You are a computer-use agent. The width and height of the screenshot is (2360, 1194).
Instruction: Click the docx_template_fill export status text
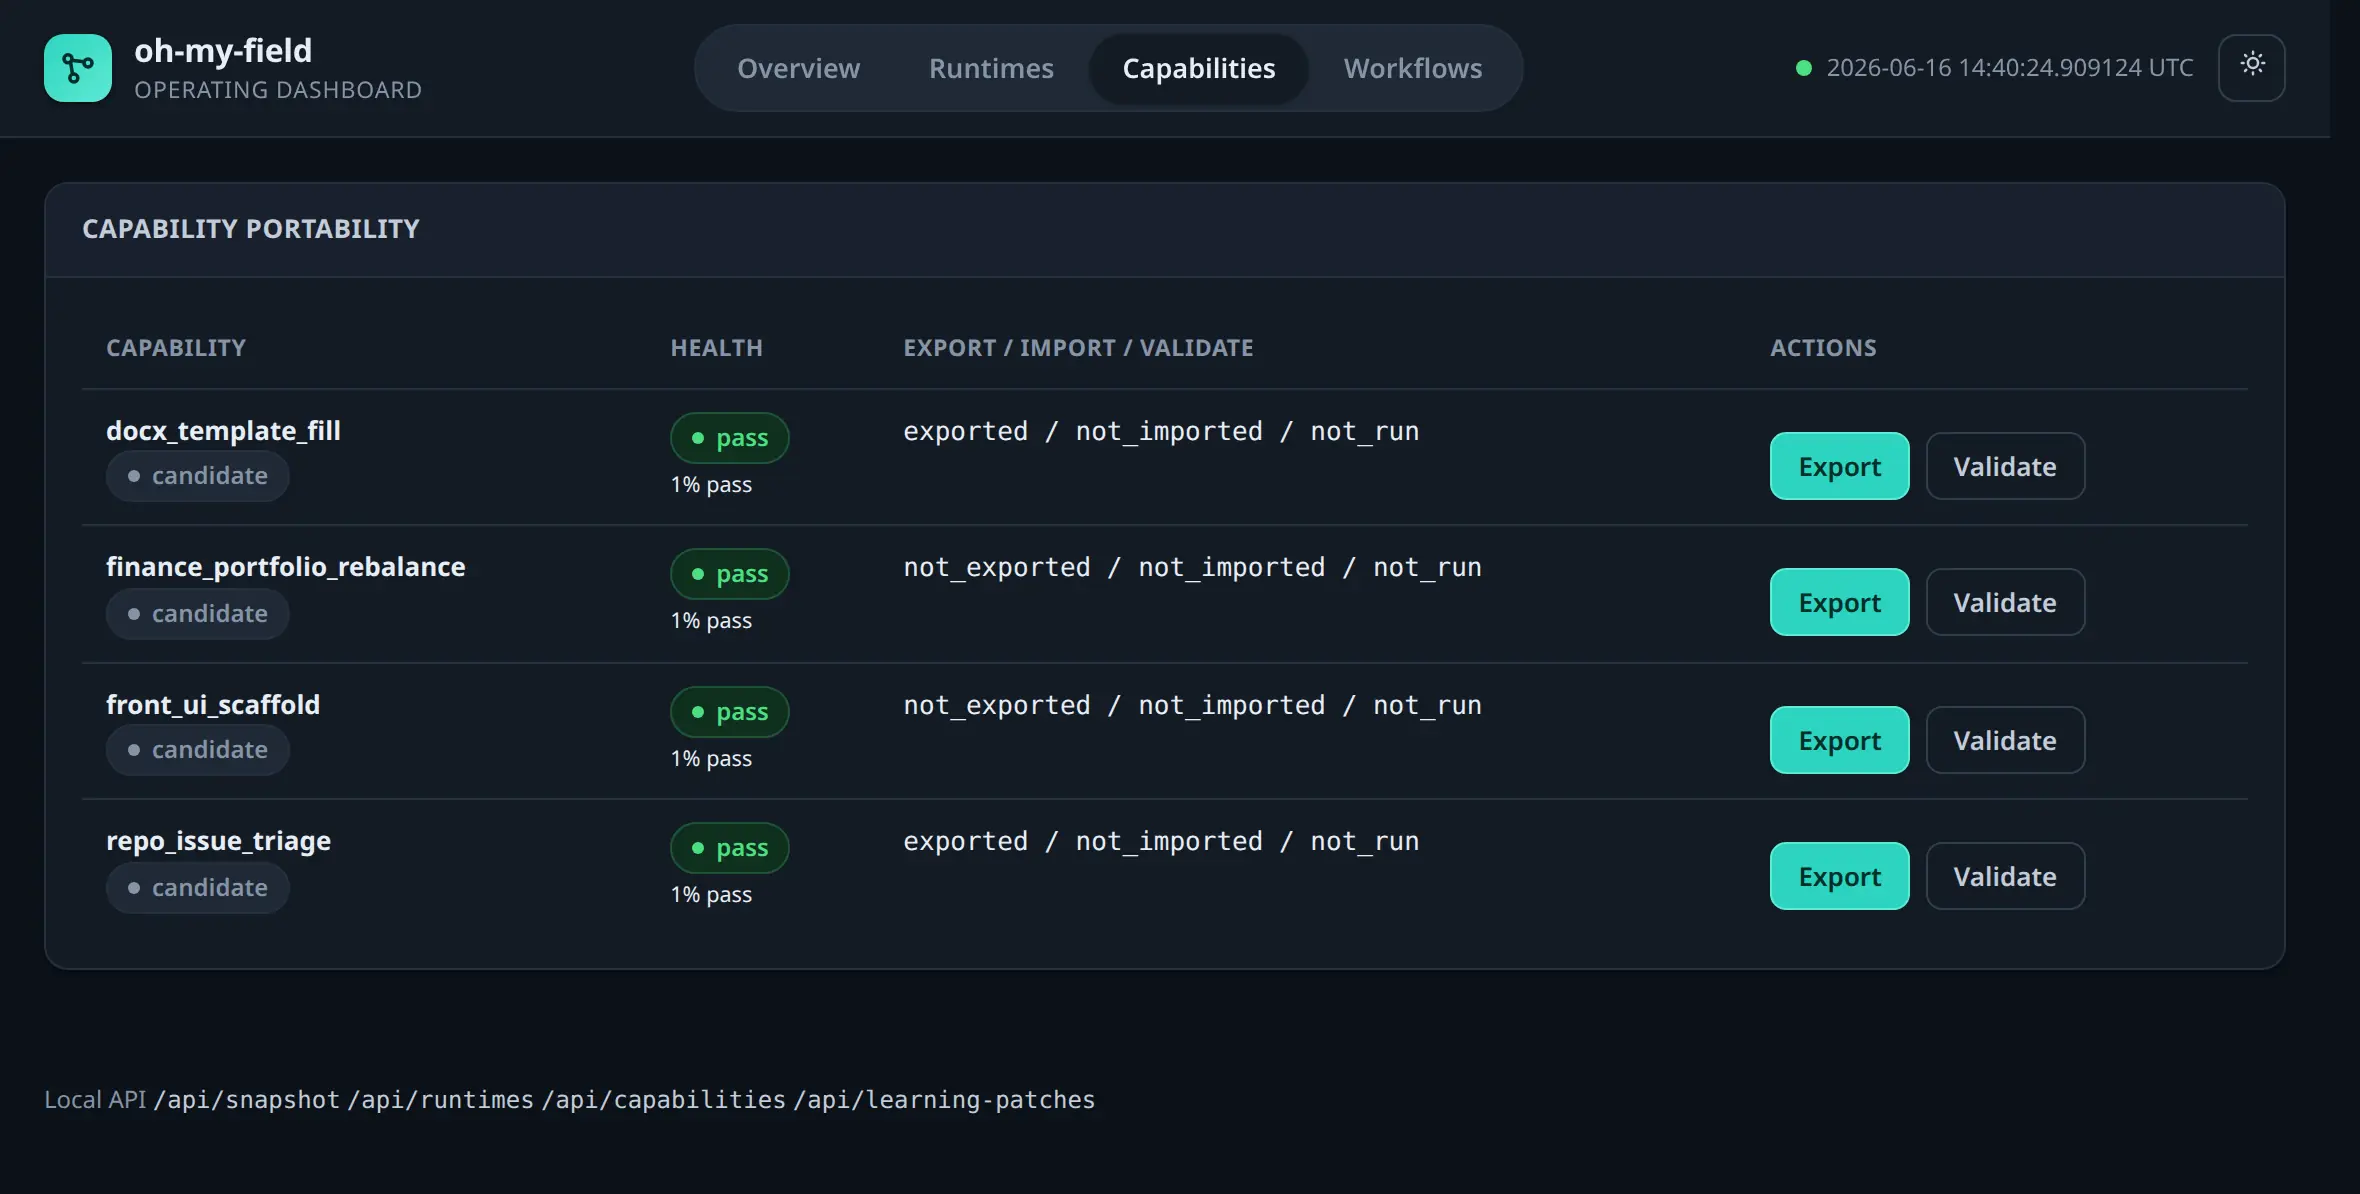click(1161, 431)
